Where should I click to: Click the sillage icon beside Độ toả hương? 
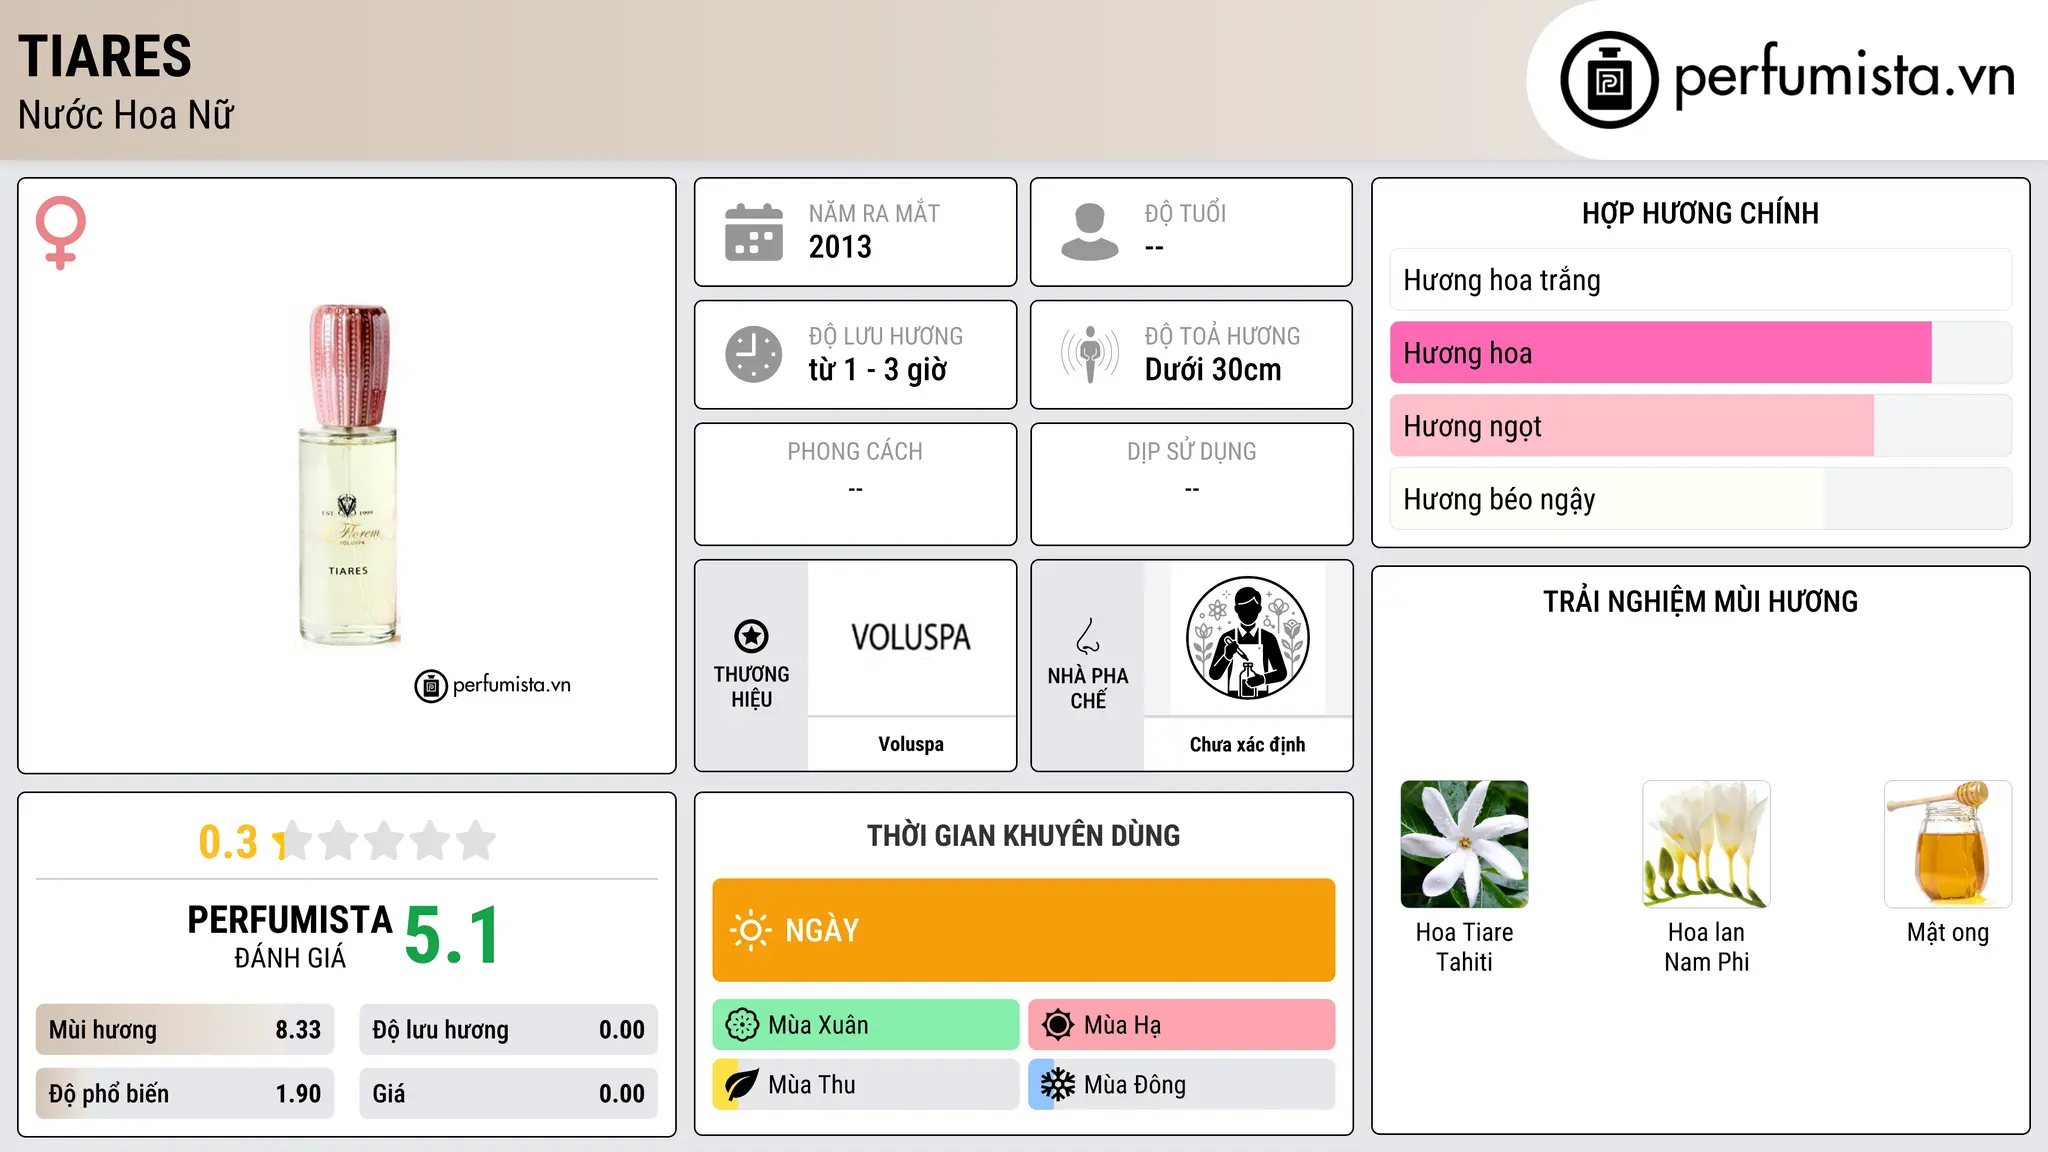[1090, 354]
